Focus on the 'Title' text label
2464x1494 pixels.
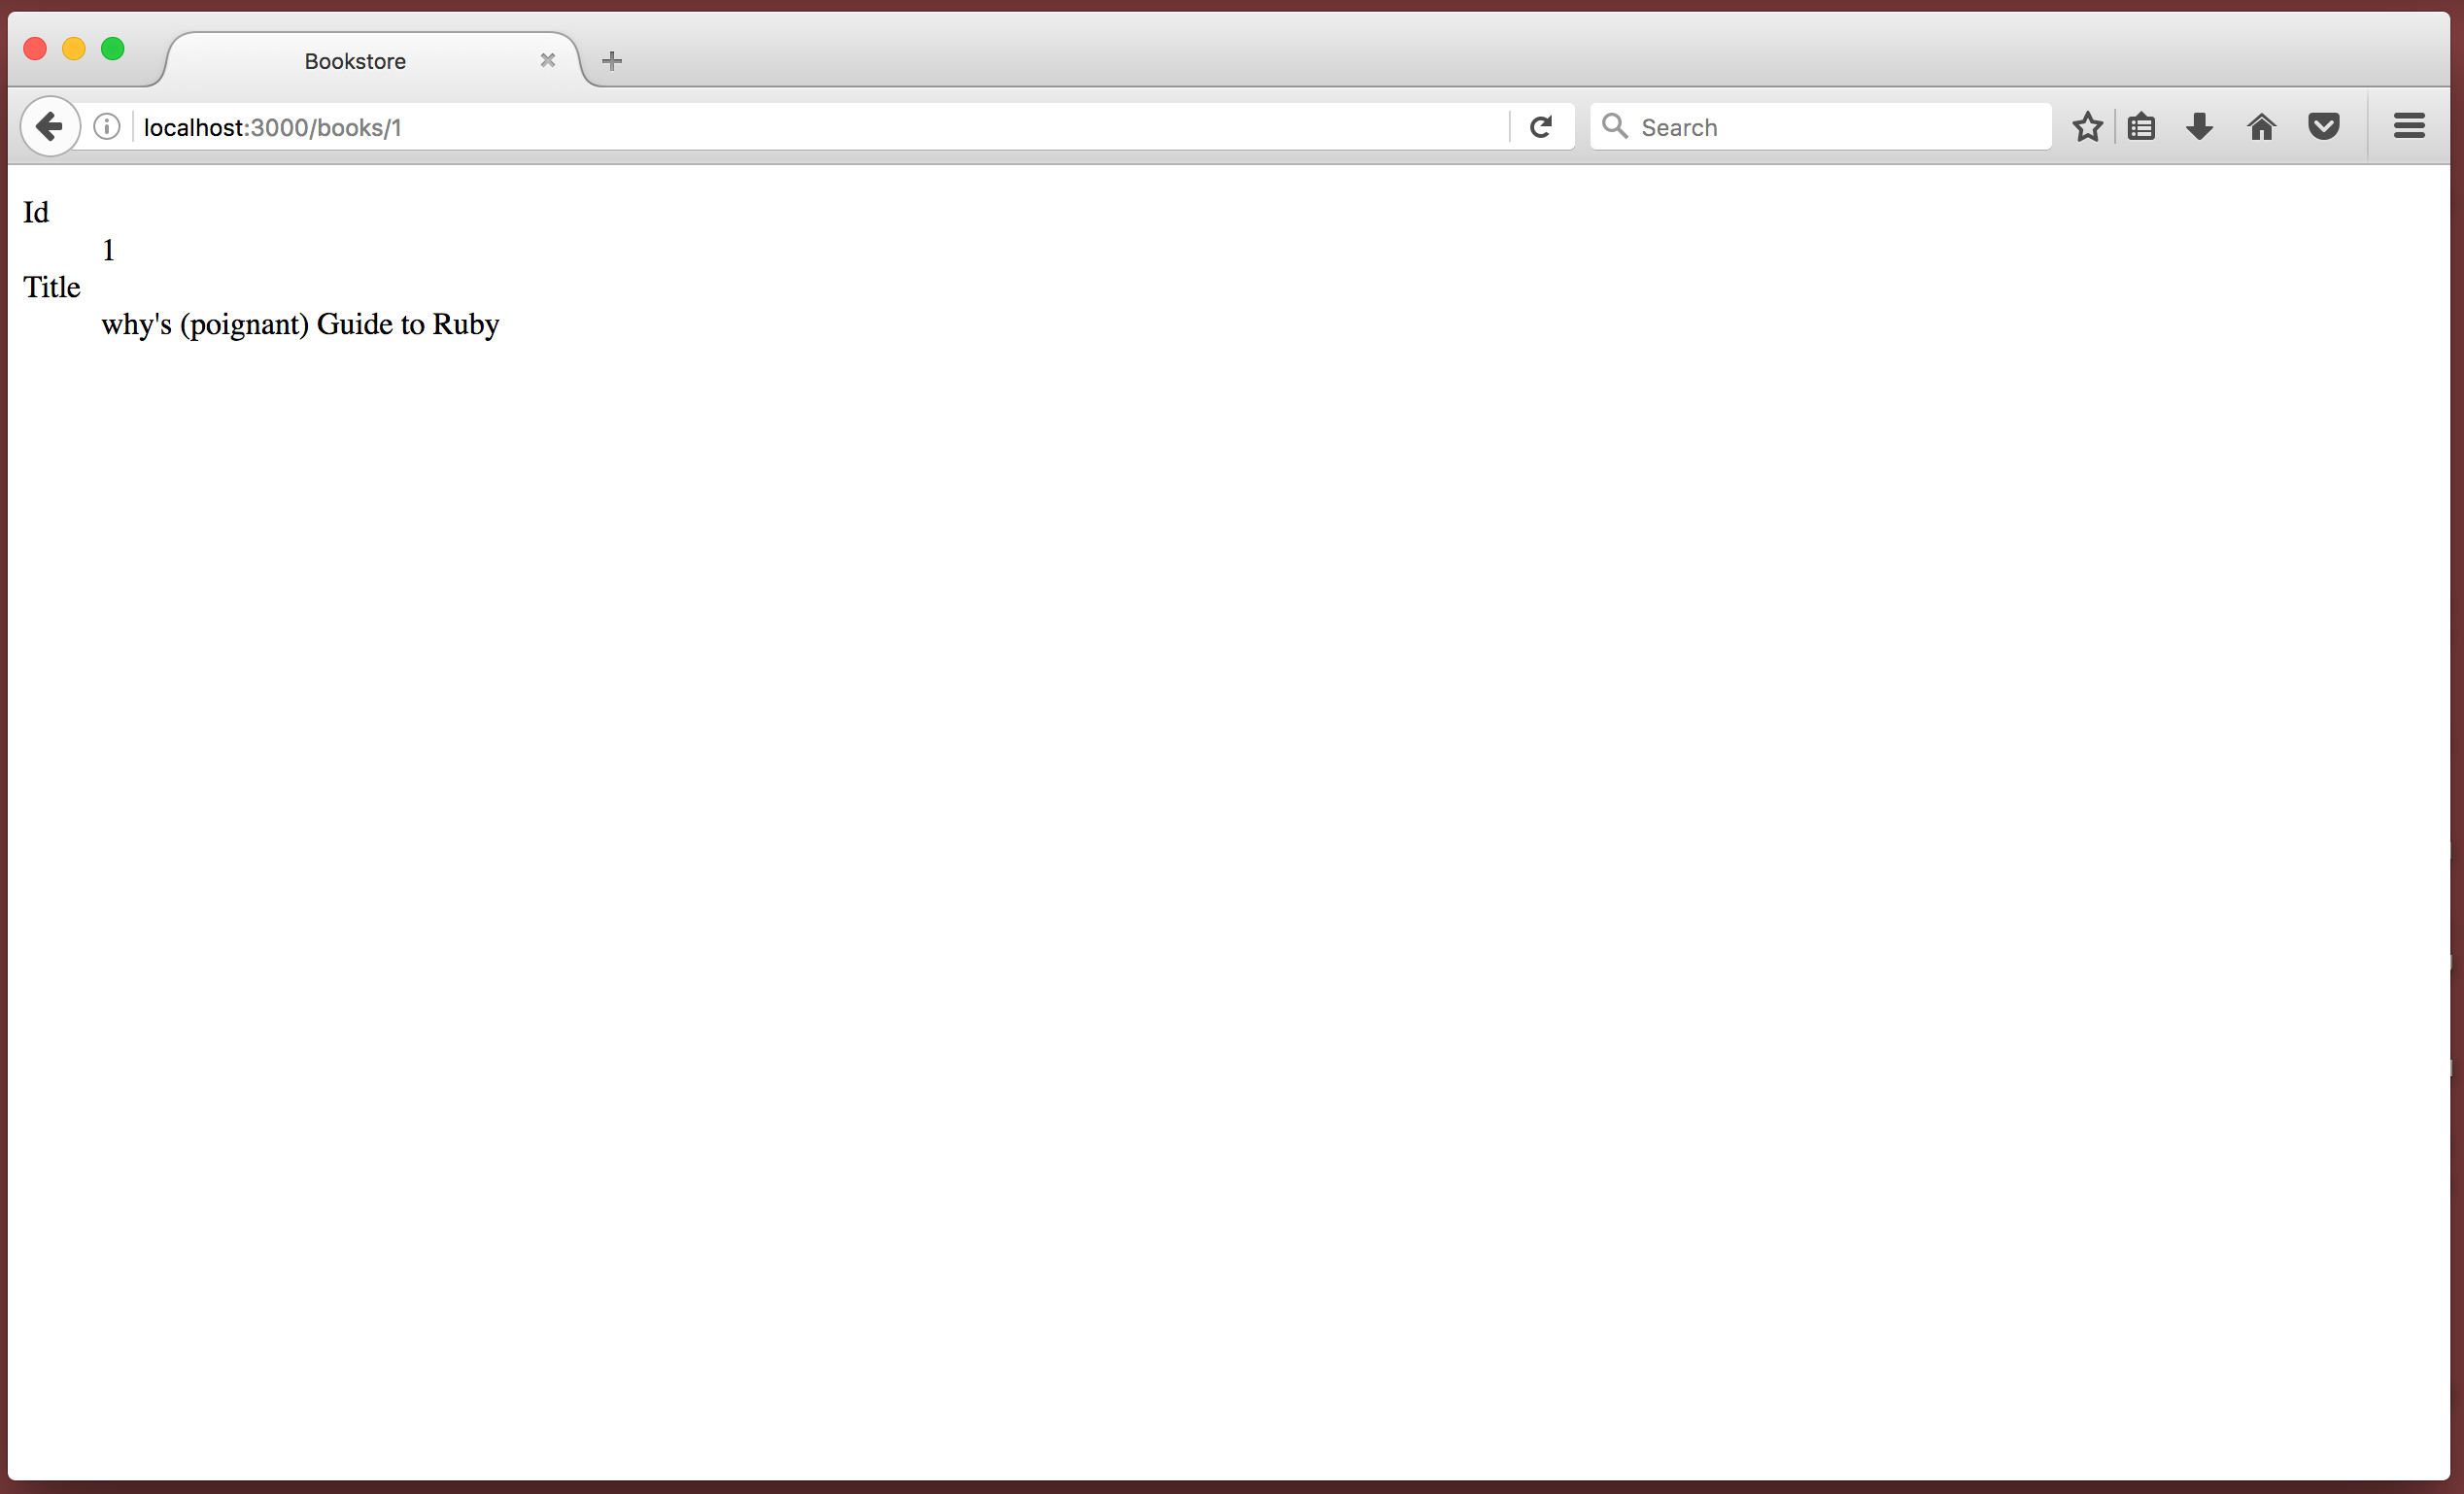tap(51, 285)
